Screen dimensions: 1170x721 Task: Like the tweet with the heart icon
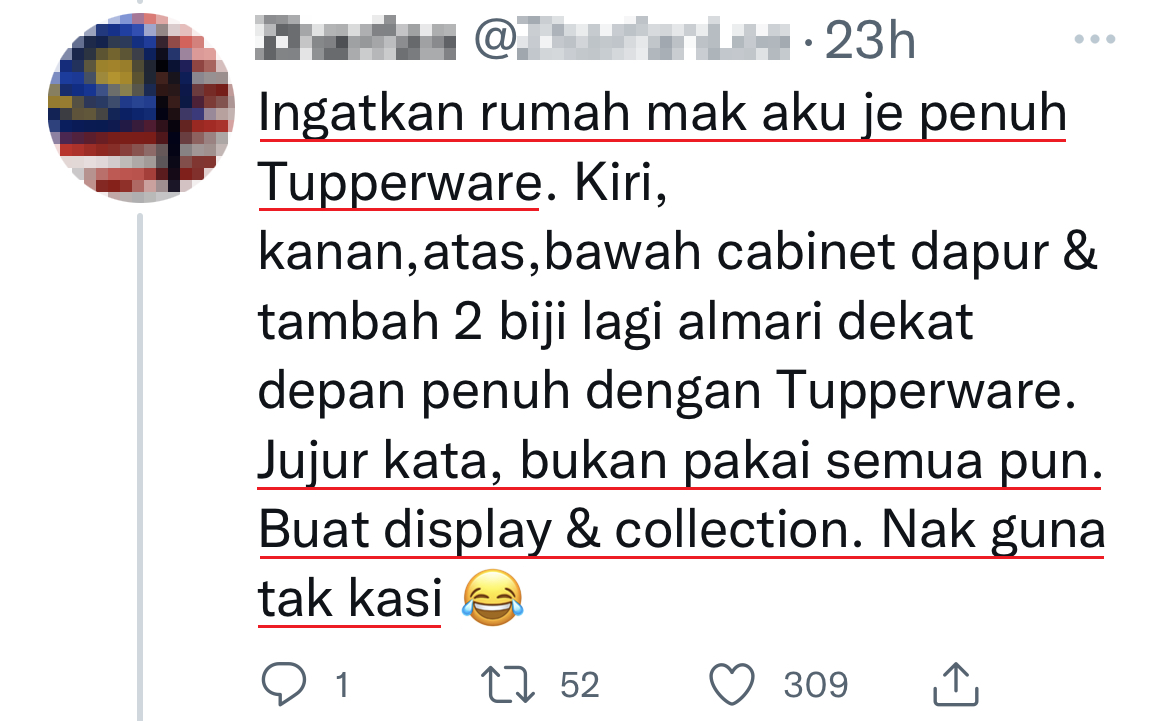731,684
